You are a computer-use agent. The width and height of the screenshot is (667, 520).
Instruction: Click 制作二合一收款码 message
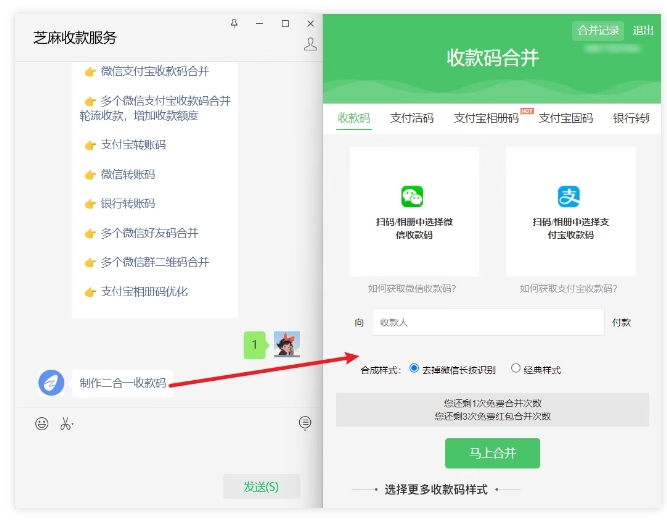coord(123,383)
